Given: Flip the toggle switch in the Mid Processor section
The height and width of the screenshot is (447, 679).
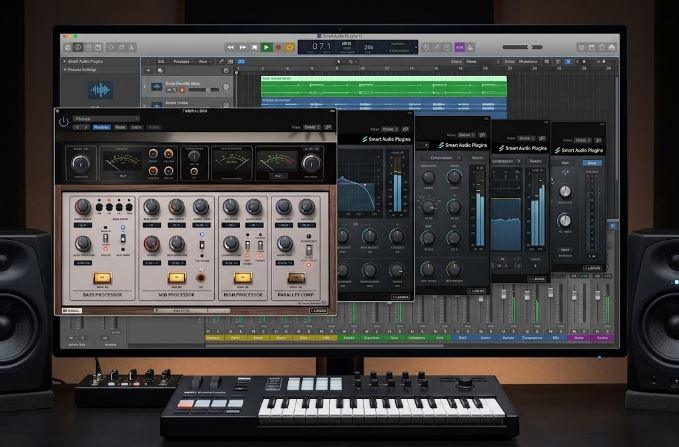Looking at the screenshot, I should coord(202,245).
